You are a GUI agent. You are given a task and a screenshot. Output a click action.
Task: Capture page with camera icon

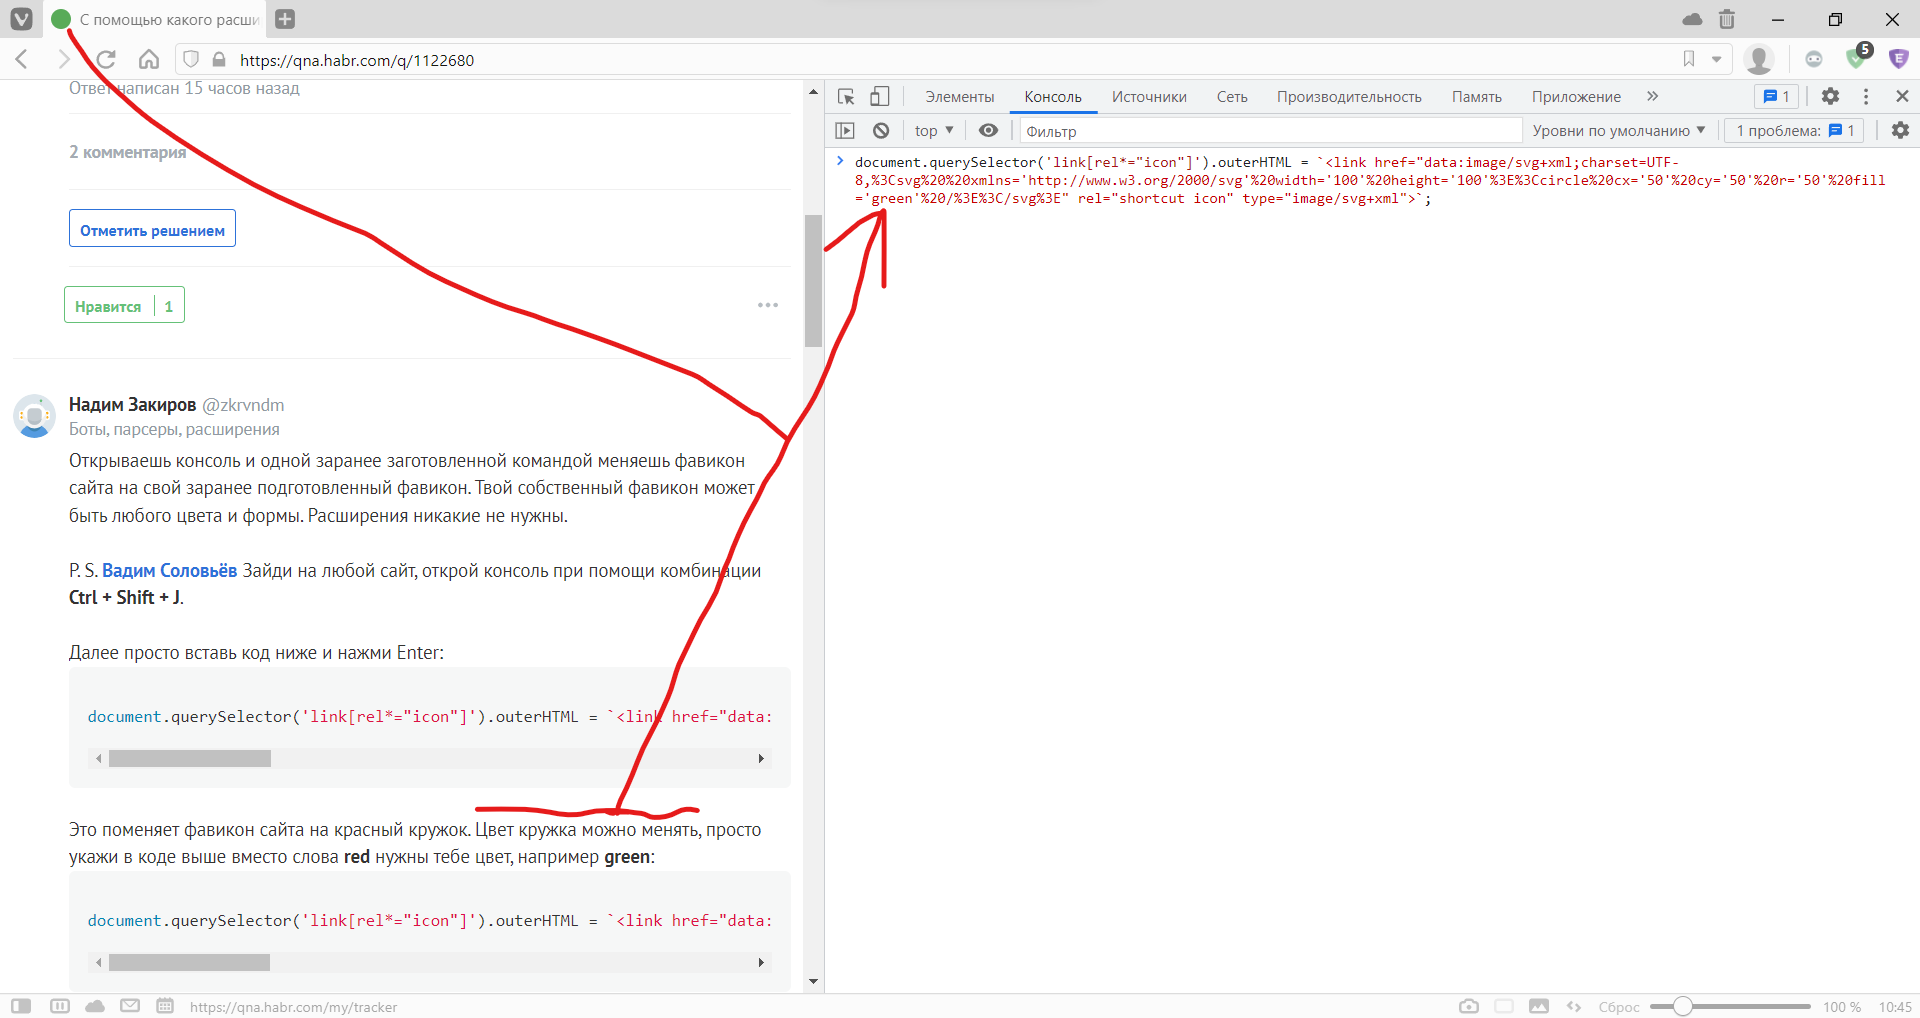[x=1468, y=1006]
